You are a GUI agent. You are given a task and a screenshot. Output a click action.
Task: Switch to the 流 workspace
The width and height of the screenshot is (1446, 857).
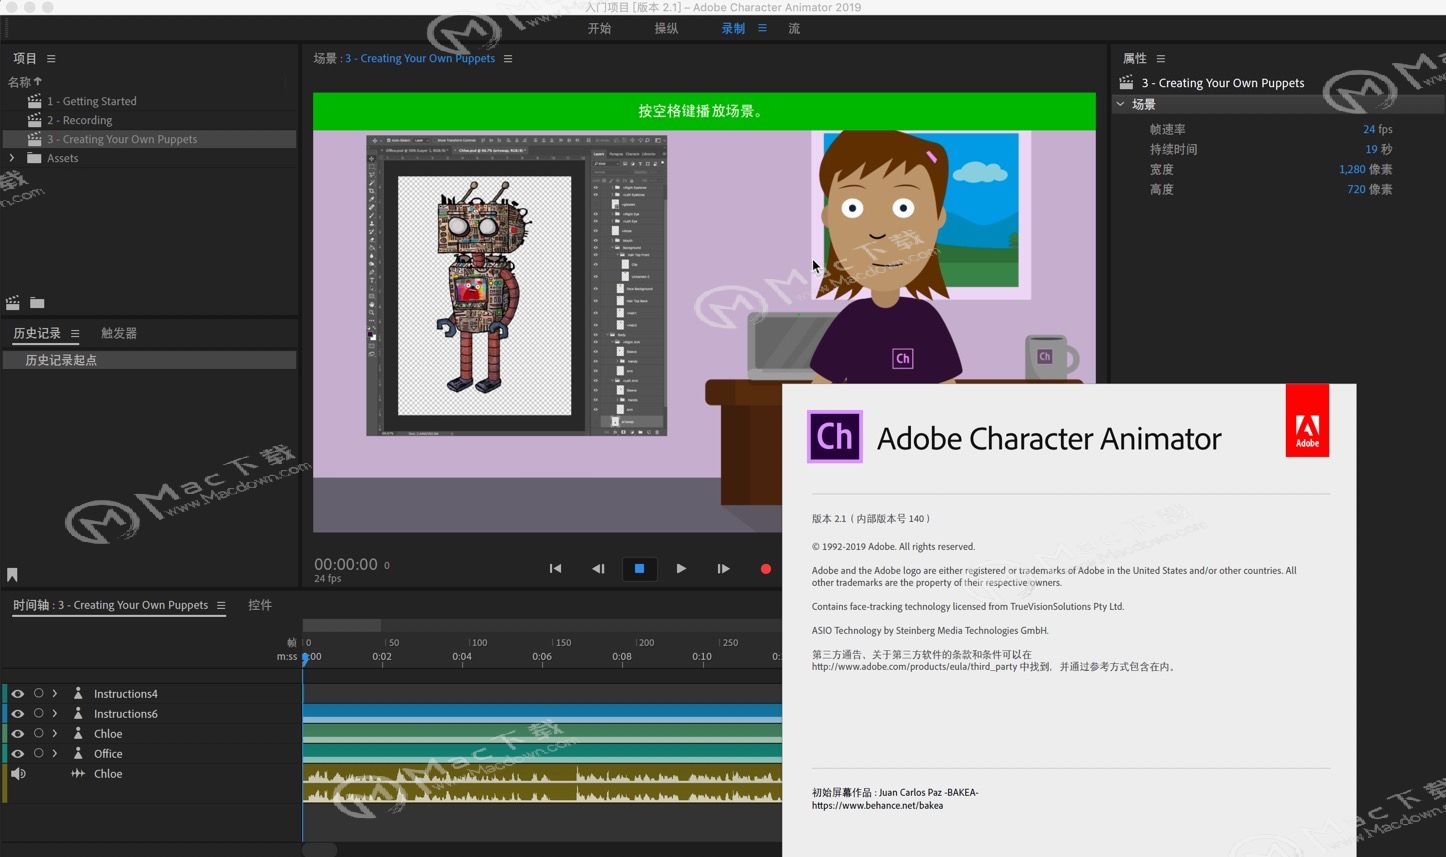tap(794, 28)
